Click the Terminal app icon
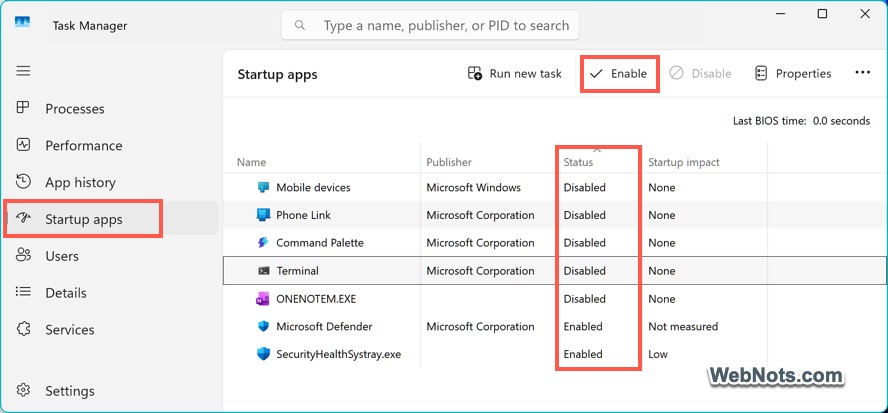 263,271
